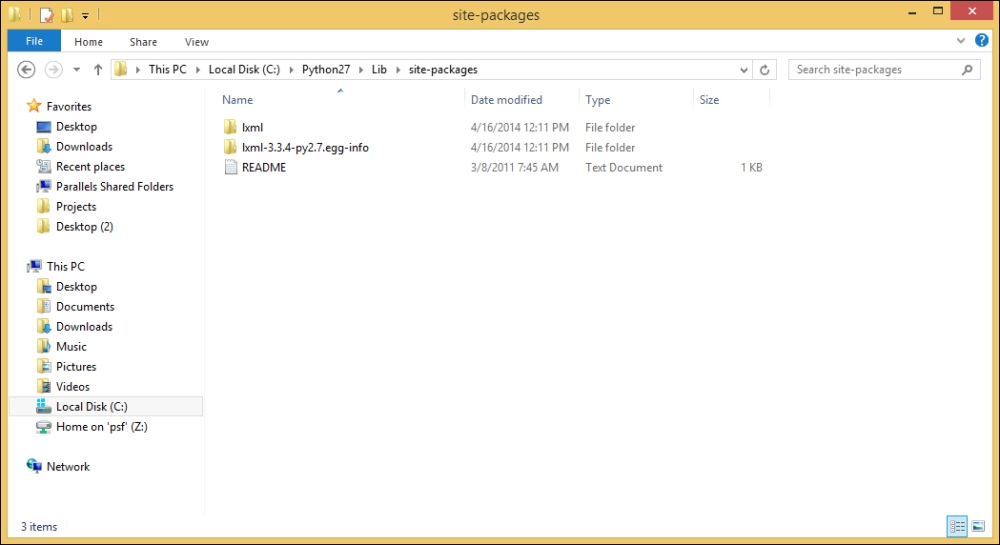Screen dimensions: 1000x545
Task: Click the Local Disk (C:) drive icon
Action: (43, 406)
